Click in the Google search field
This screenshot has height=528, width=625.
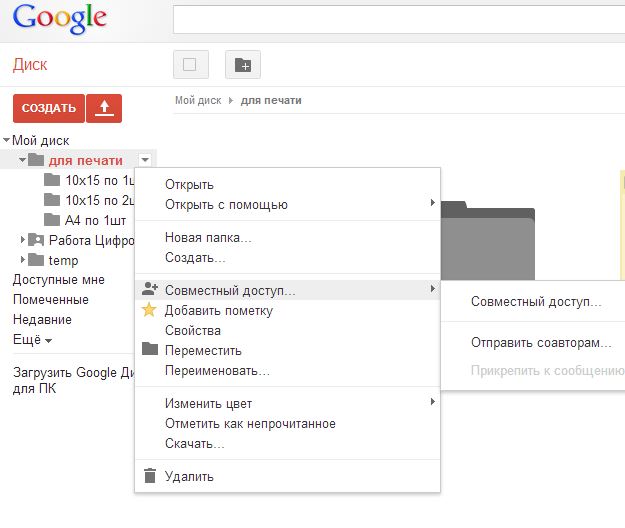399,20
